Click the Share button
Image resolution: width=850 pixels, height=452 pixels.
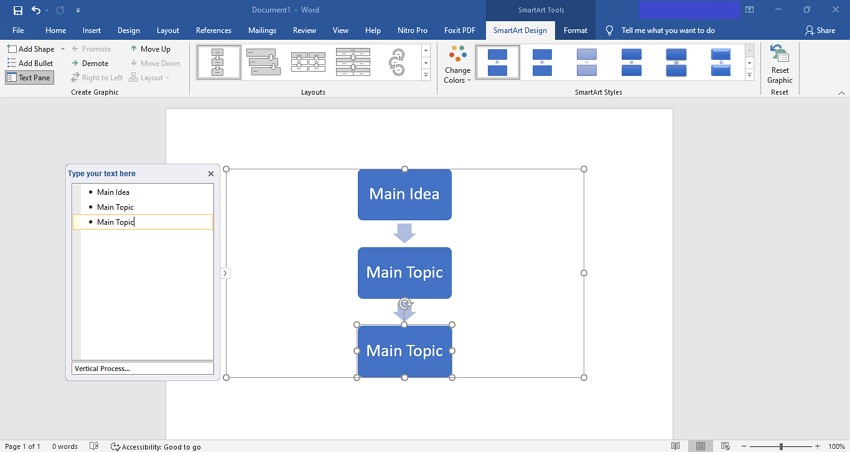click(820, 30)
